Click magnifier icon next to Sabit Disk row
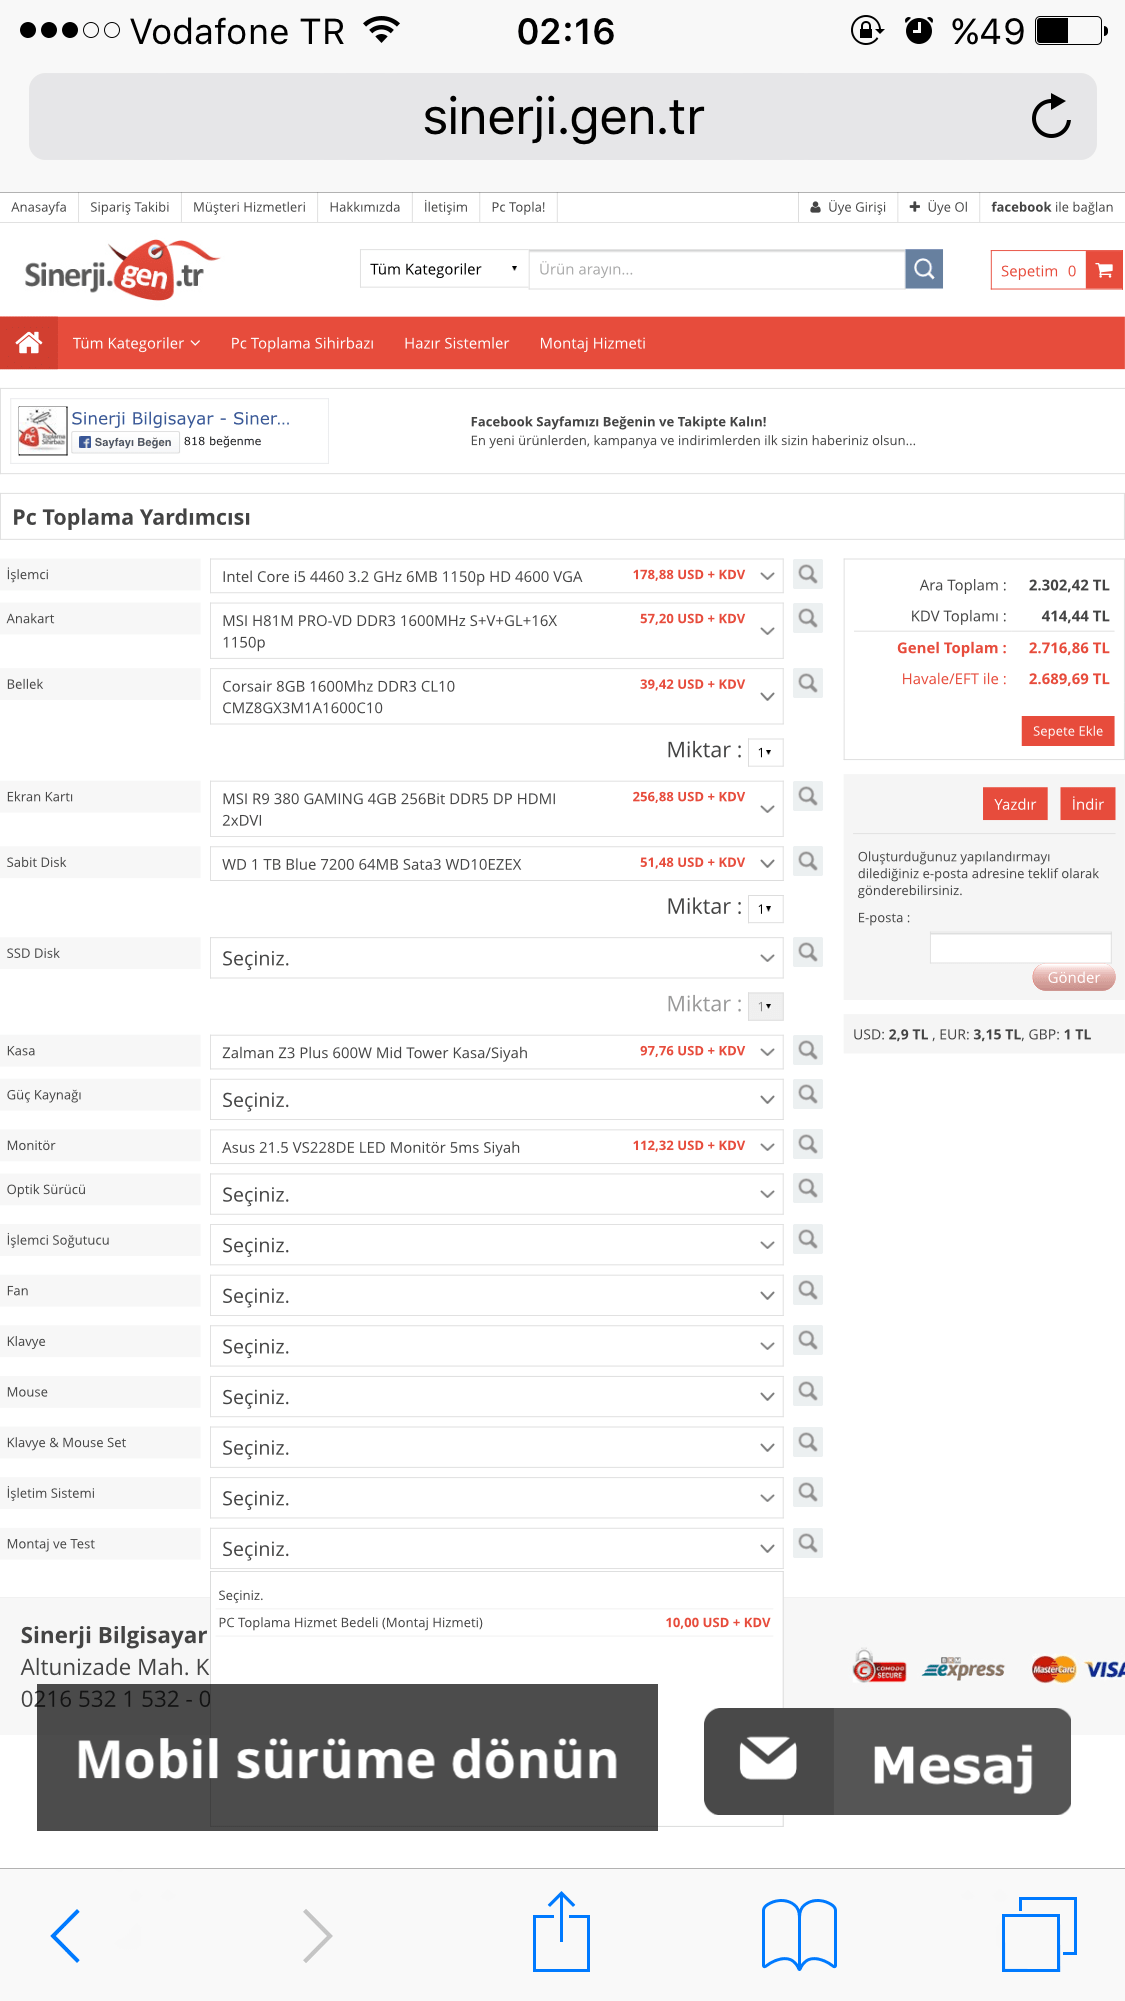 808,861
